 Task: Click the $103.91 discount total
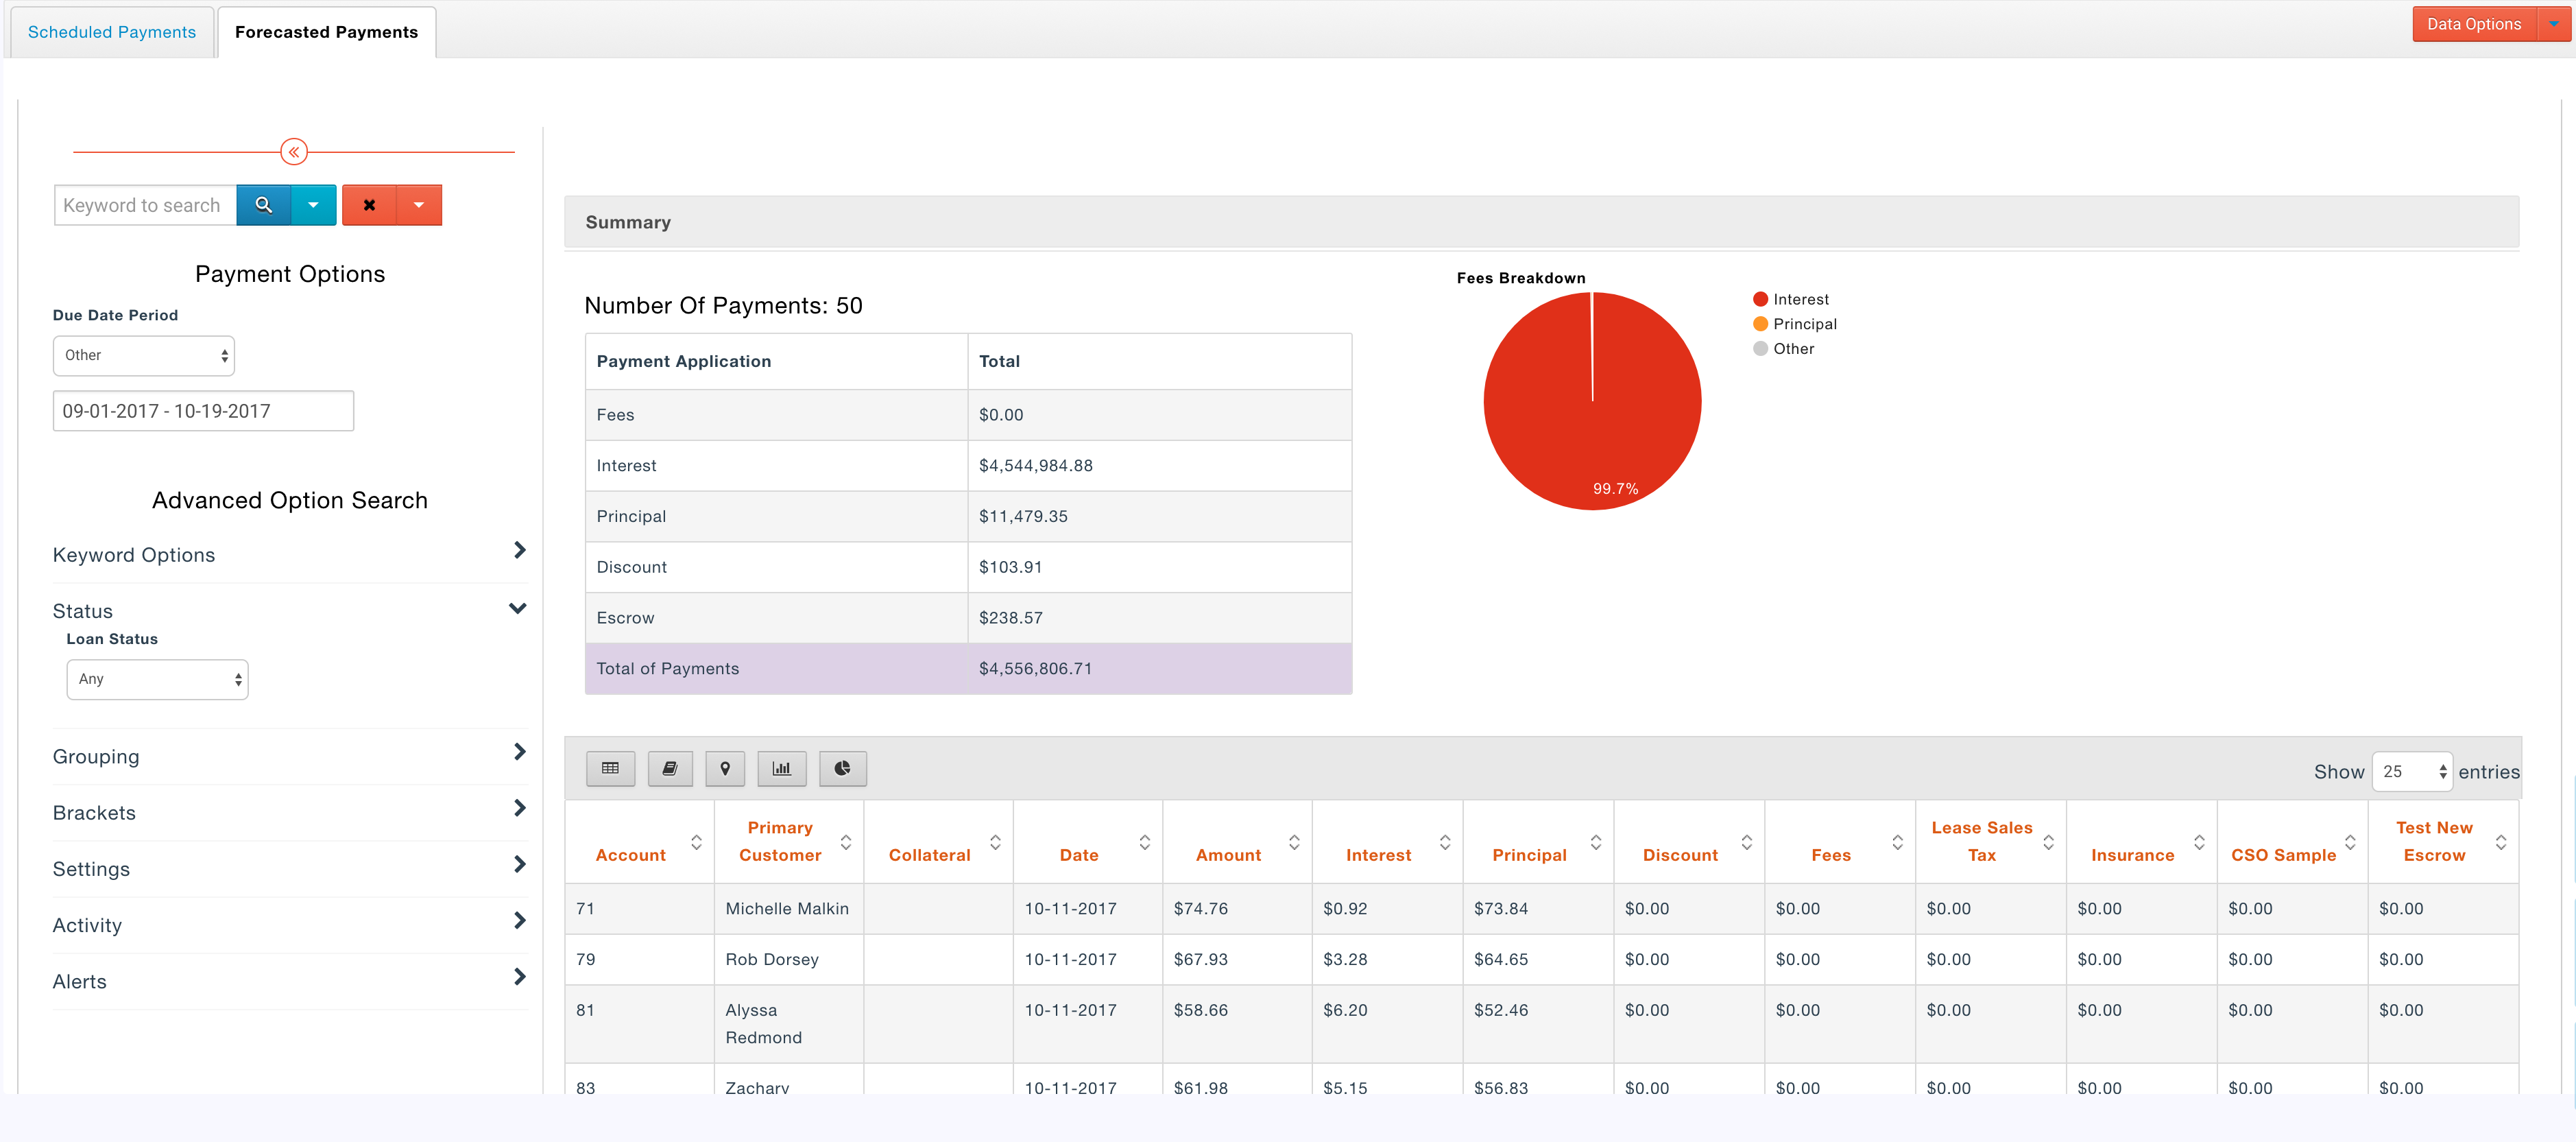[x=1010, y=567]
